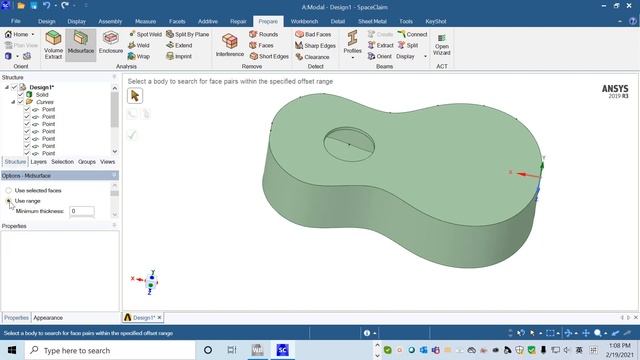Open the Measure ribbon tab
Image resolution: width=640 pixels, height=360 pixels.
(x=145, y=21)
